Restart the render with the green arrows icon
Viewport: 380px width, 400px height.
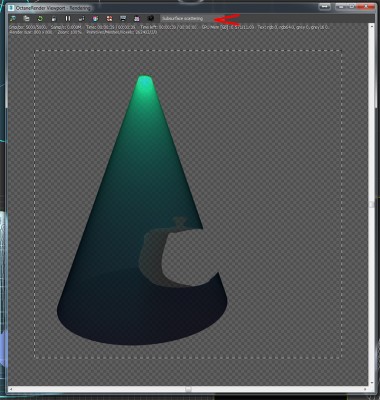coord(40,19)
